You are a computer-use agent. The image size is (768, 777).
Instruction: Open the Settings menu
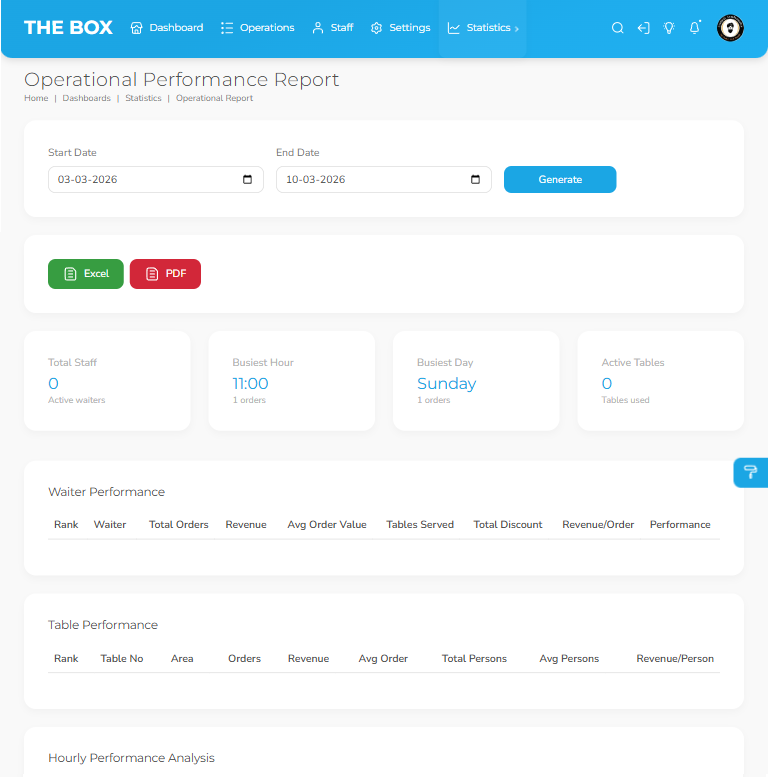(x=400, y=28)
